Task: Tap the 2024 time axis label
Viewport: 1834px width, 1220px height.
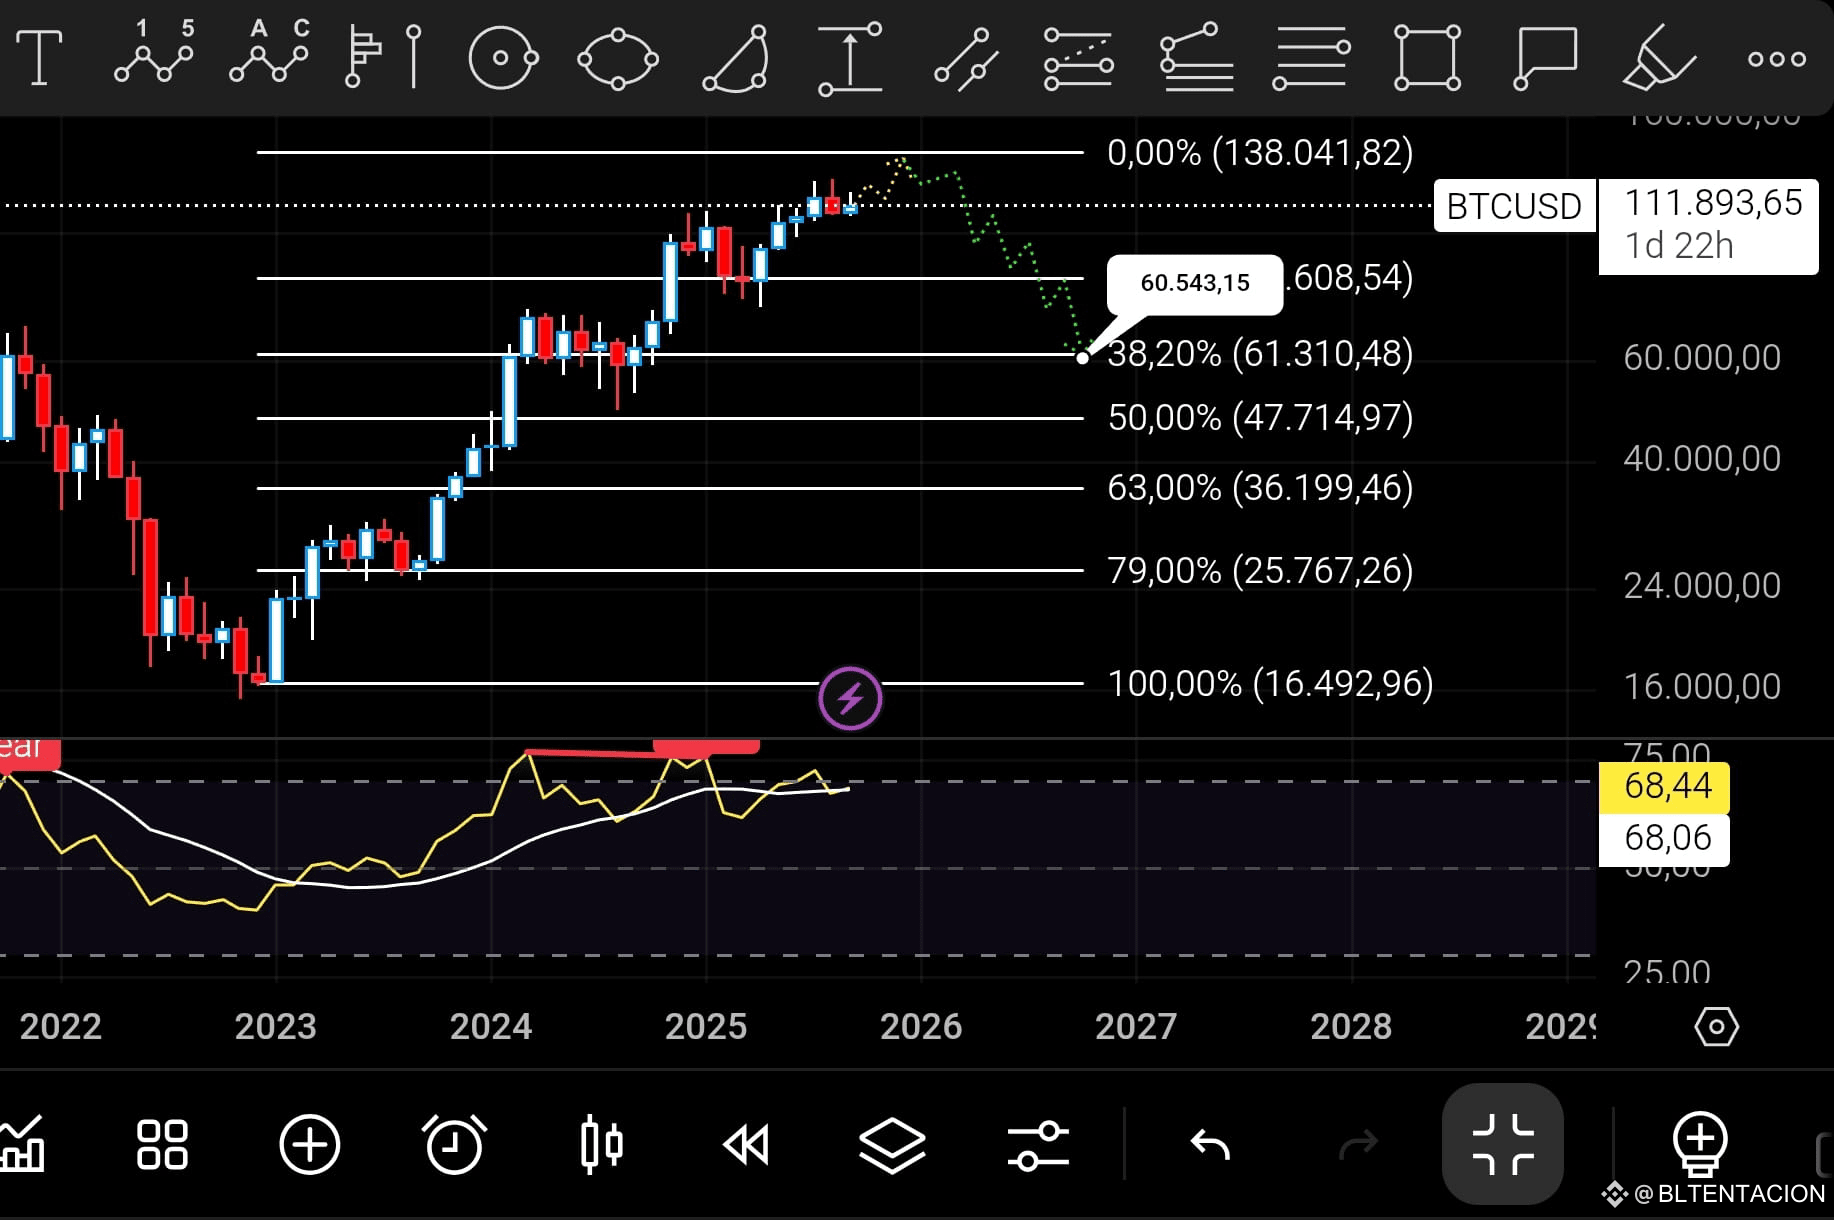Action: 491,1027
